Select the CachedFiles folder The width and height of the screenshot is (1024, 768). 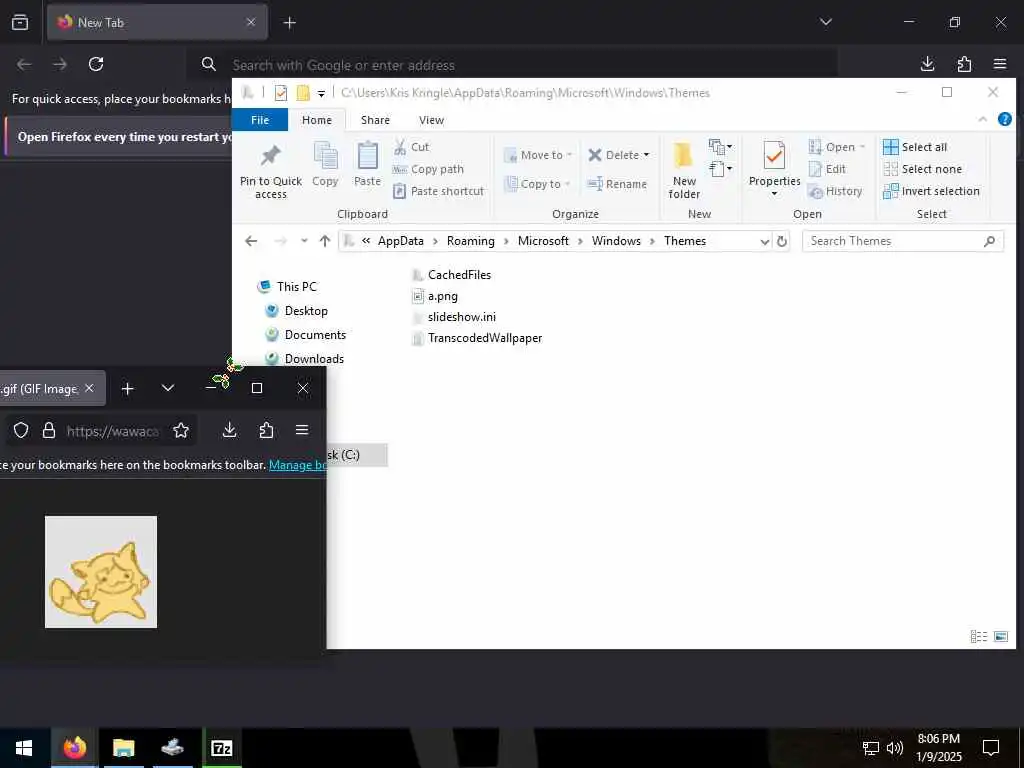coord(452,275)
